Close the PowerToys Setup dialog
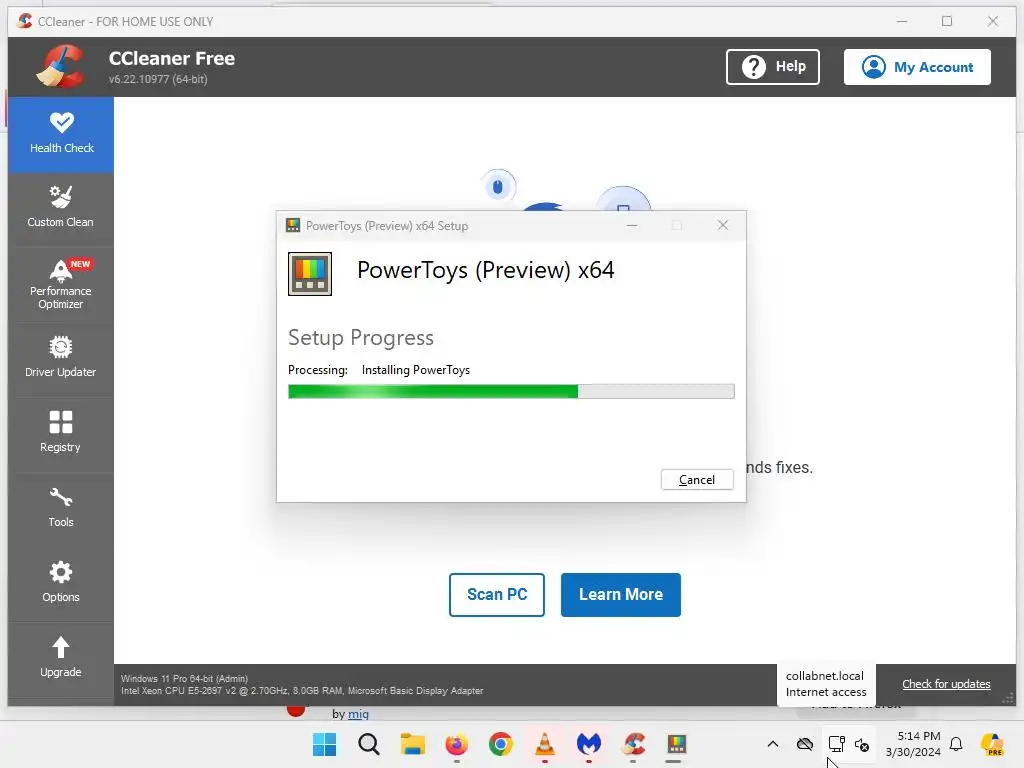 point(722,225)
